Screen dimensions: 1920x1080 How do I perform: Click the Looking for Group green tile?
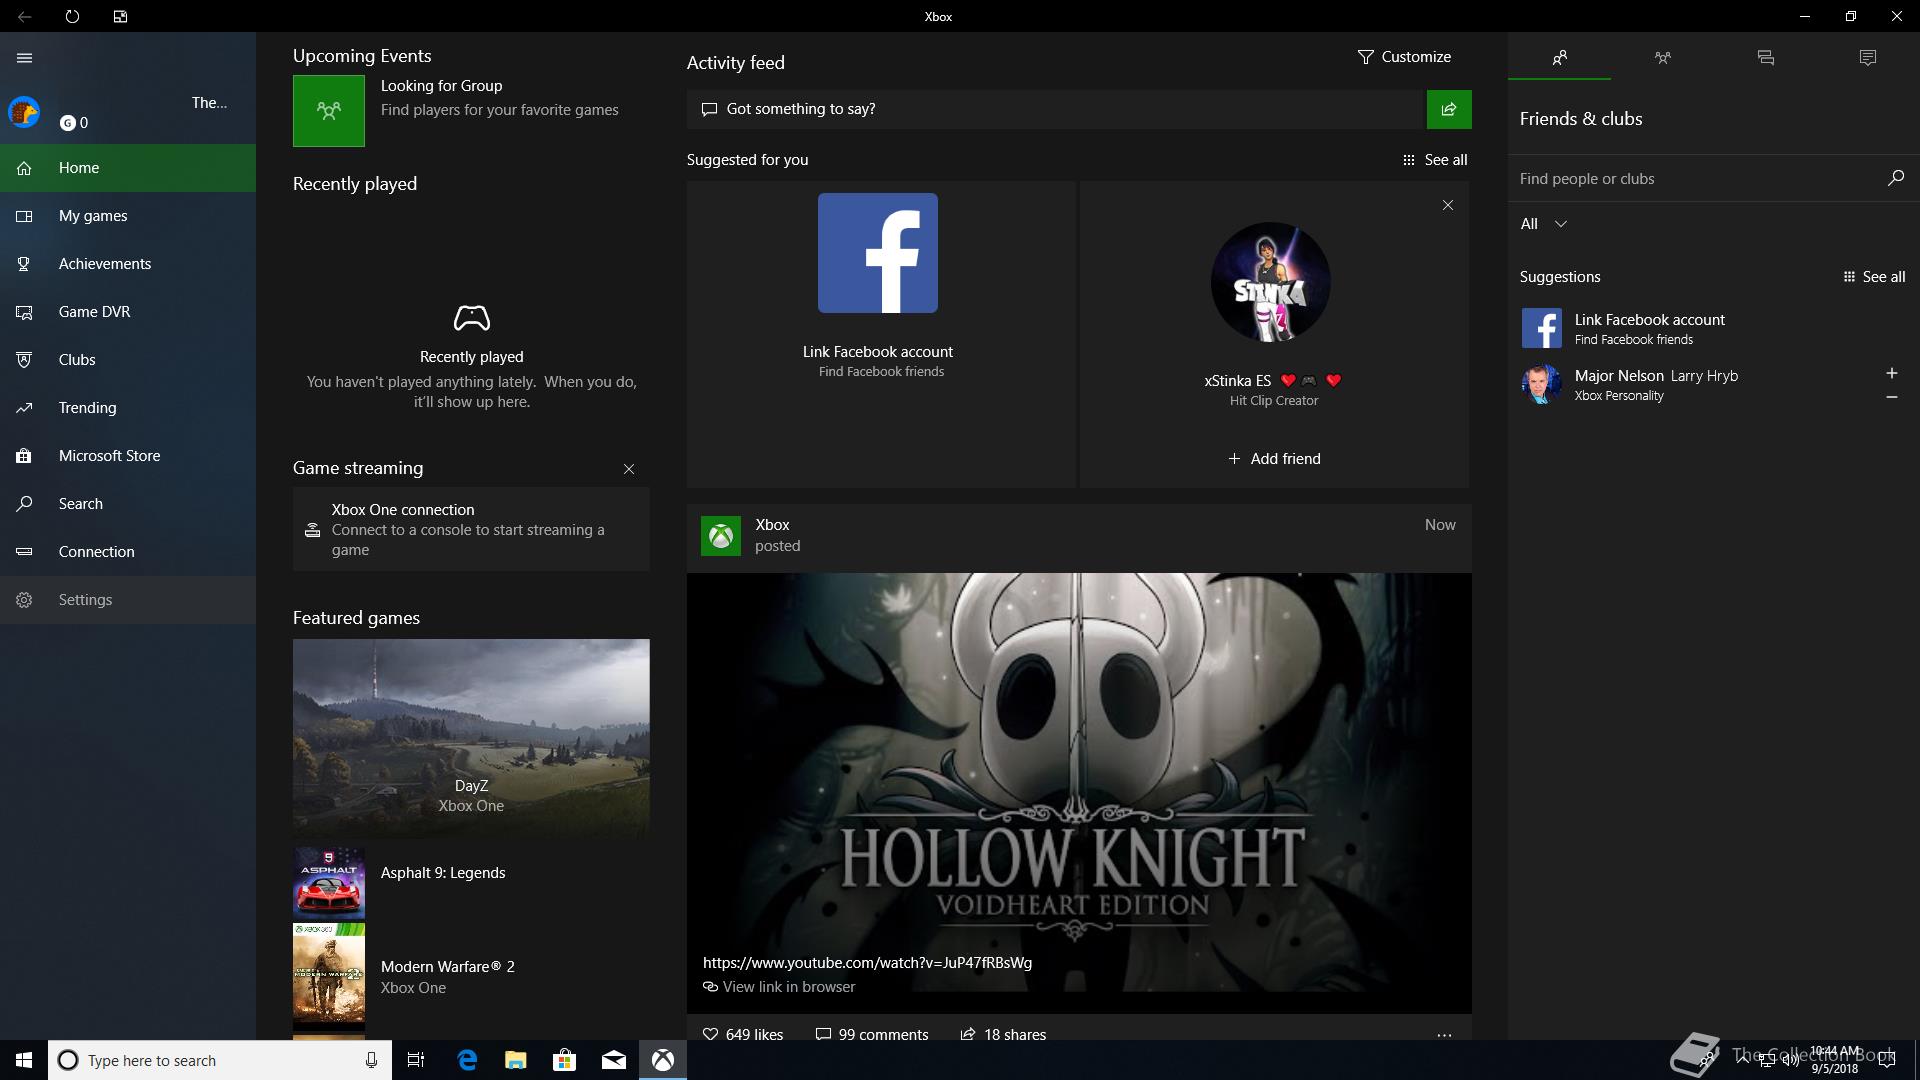point(329,111)
